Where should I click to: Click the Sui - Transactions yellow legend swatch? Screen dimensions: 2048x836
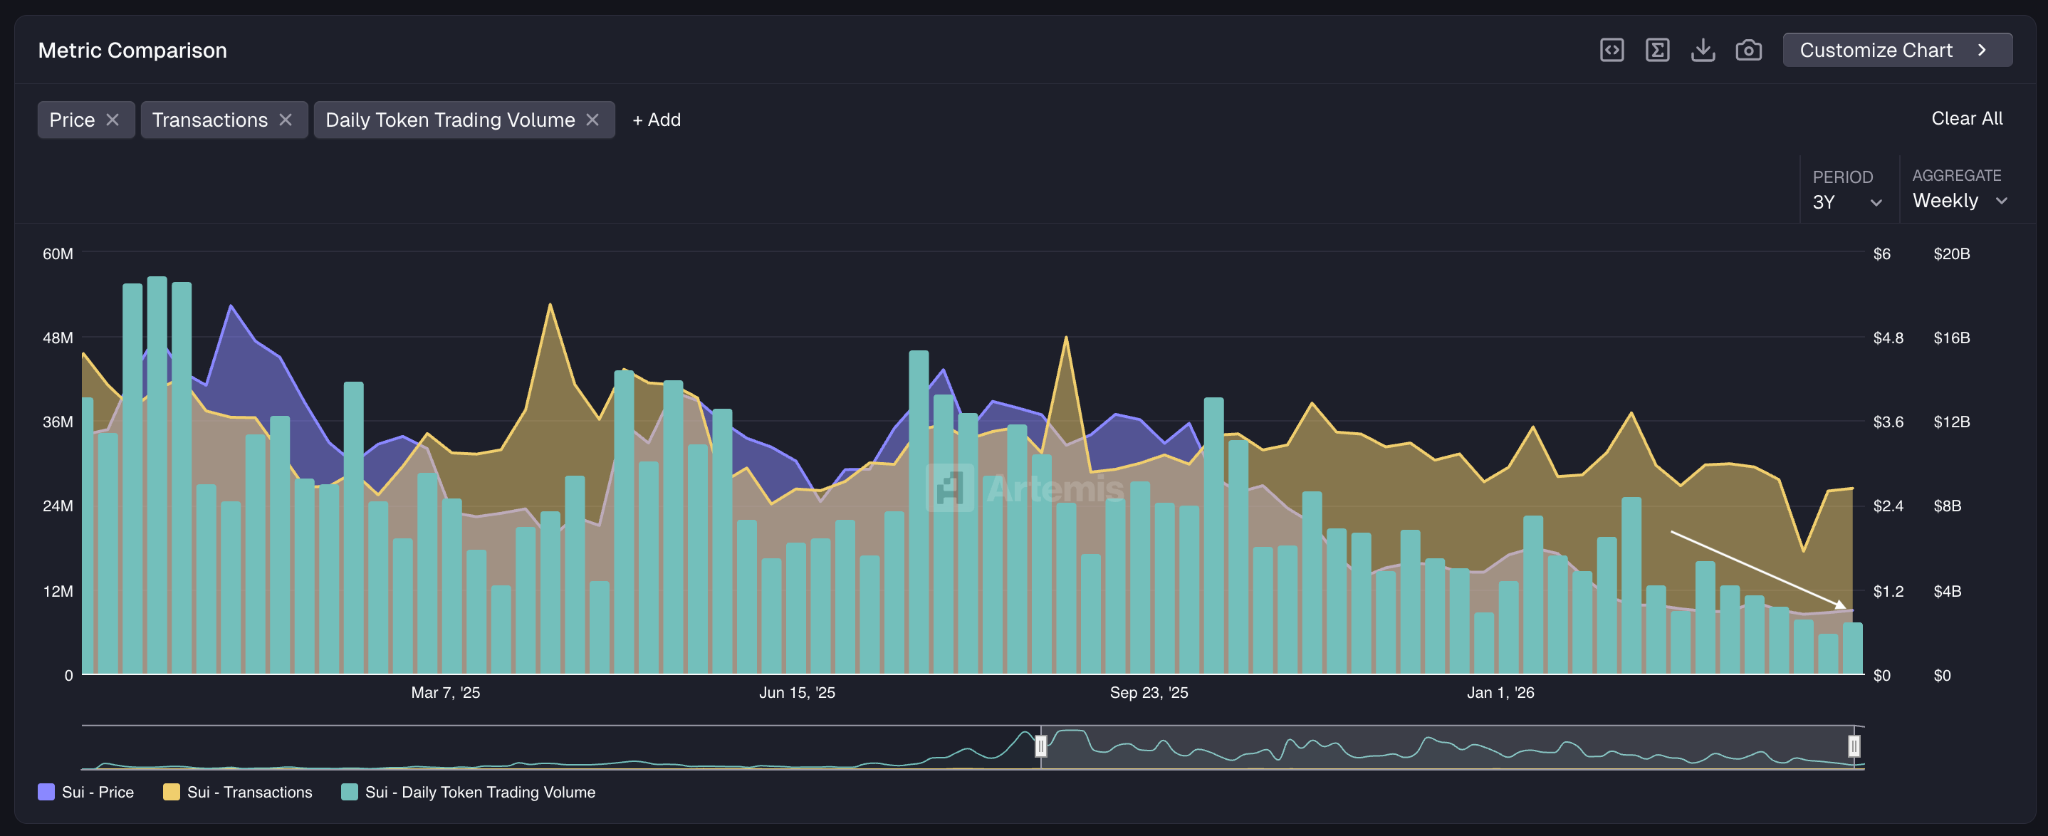[x=171, y=792]
